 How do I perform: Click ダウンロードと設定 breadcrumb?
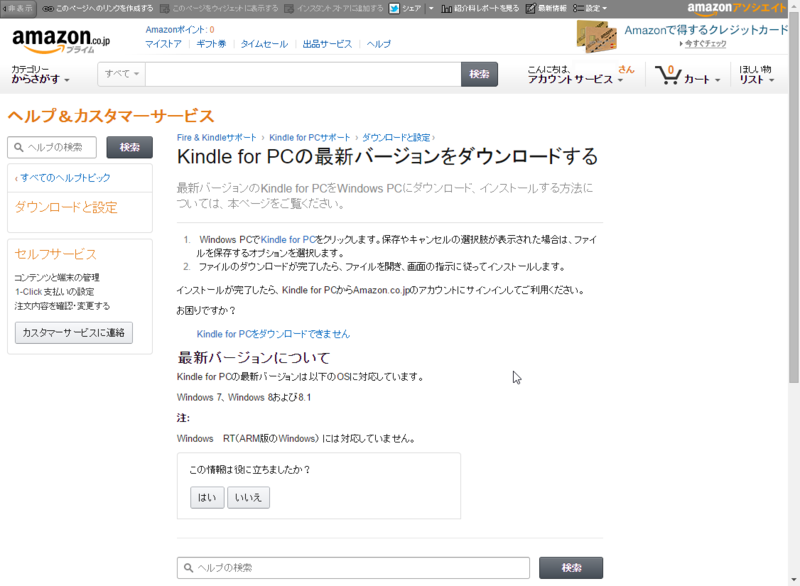pos(396,138)
